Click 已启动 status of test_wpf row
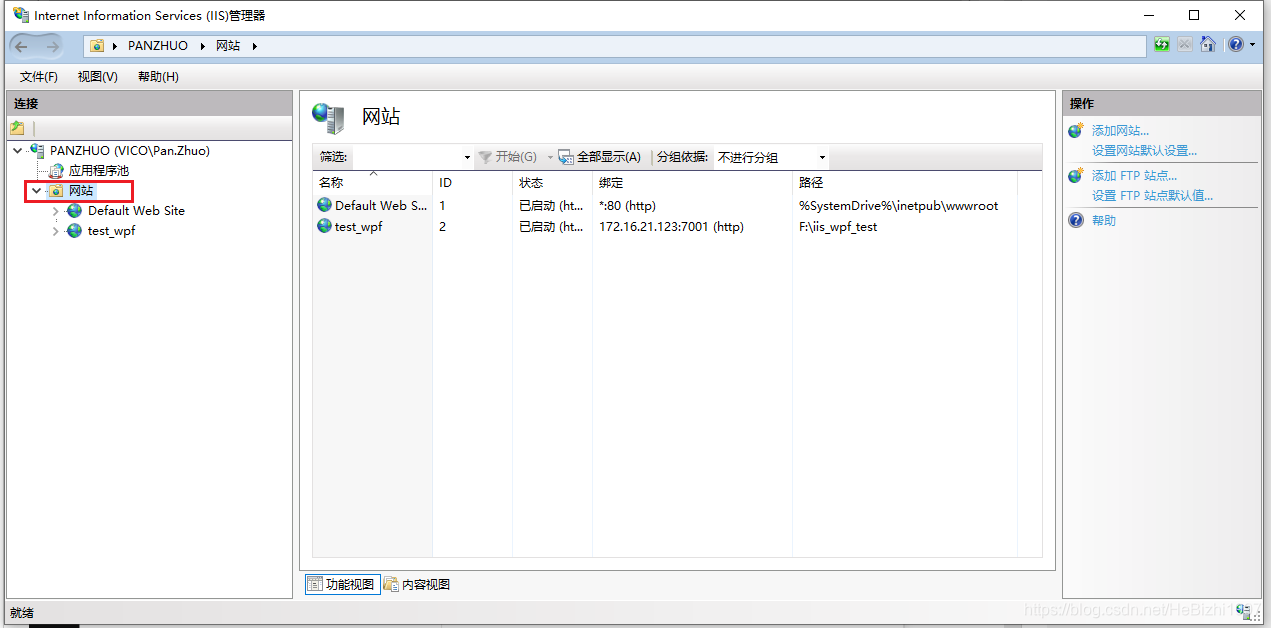The image size is (1271, 628). click(x=551, y=227)
